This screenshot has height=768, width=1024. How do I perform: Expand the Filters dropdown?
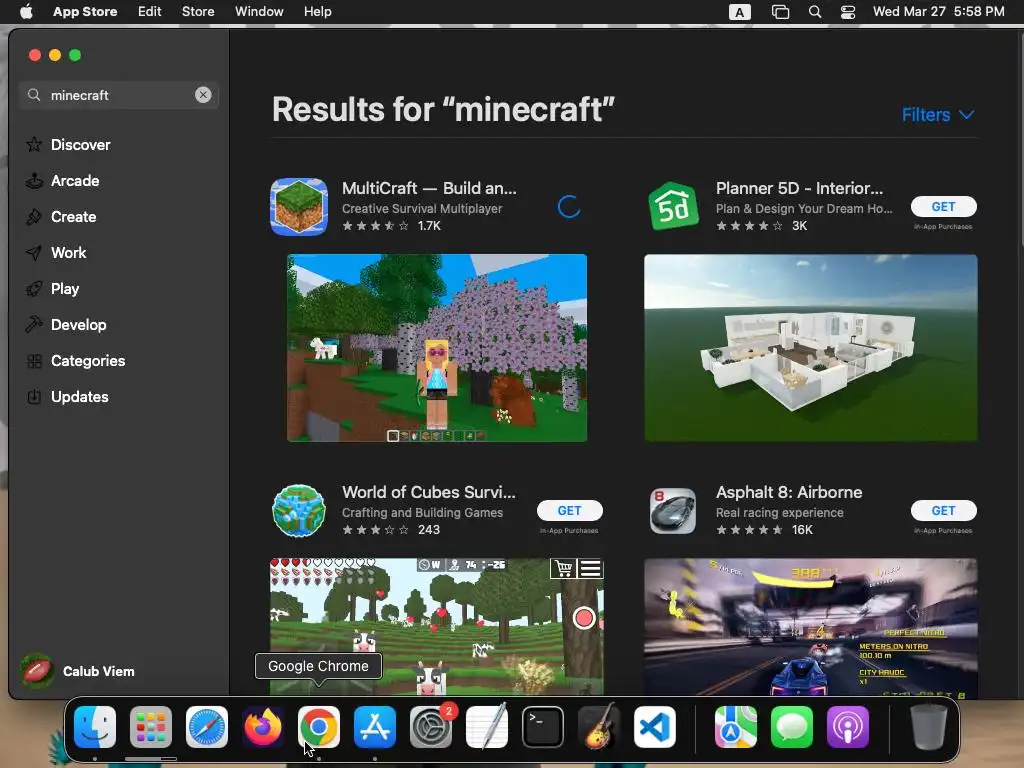pyautogui.click(x=938, y=115)
